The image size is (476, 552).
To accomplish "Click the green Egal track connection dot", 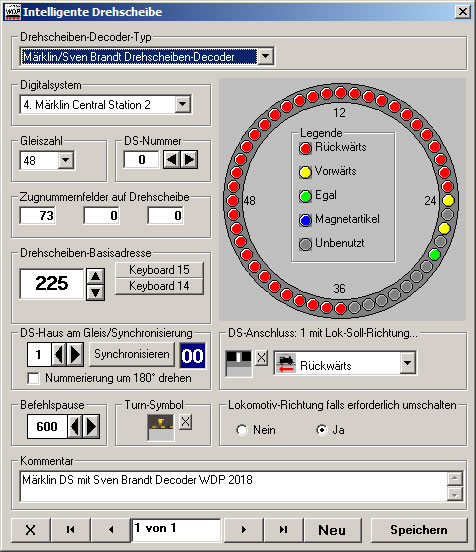I will pos(435,254).
